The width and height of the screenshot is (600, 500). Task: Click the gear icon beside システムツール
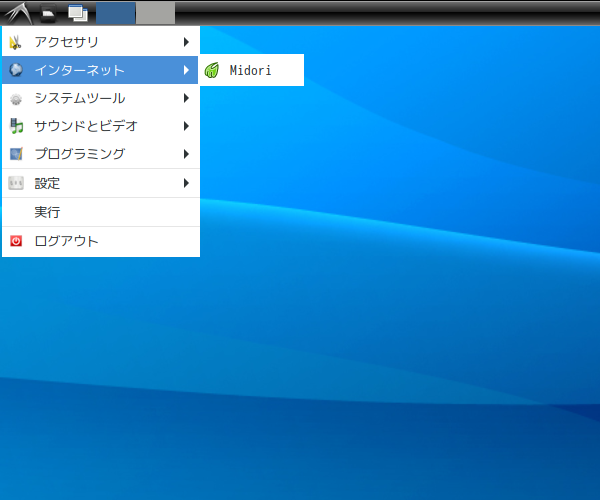pos(16,99)
